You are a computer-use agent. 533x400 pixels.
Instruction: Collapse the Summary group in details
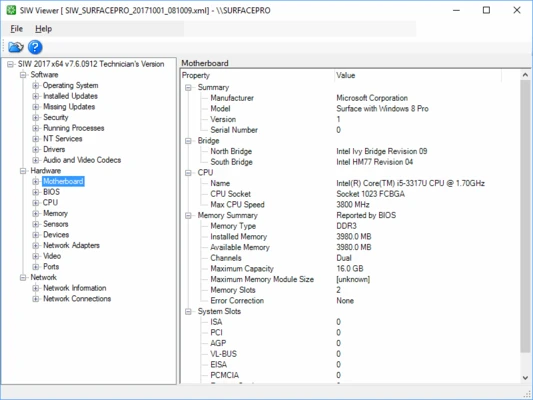click(x=188, y=88)
